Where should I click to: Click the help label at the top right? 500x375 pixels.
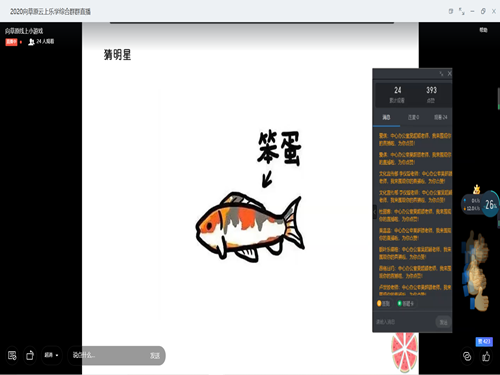[x=483, y=30]
